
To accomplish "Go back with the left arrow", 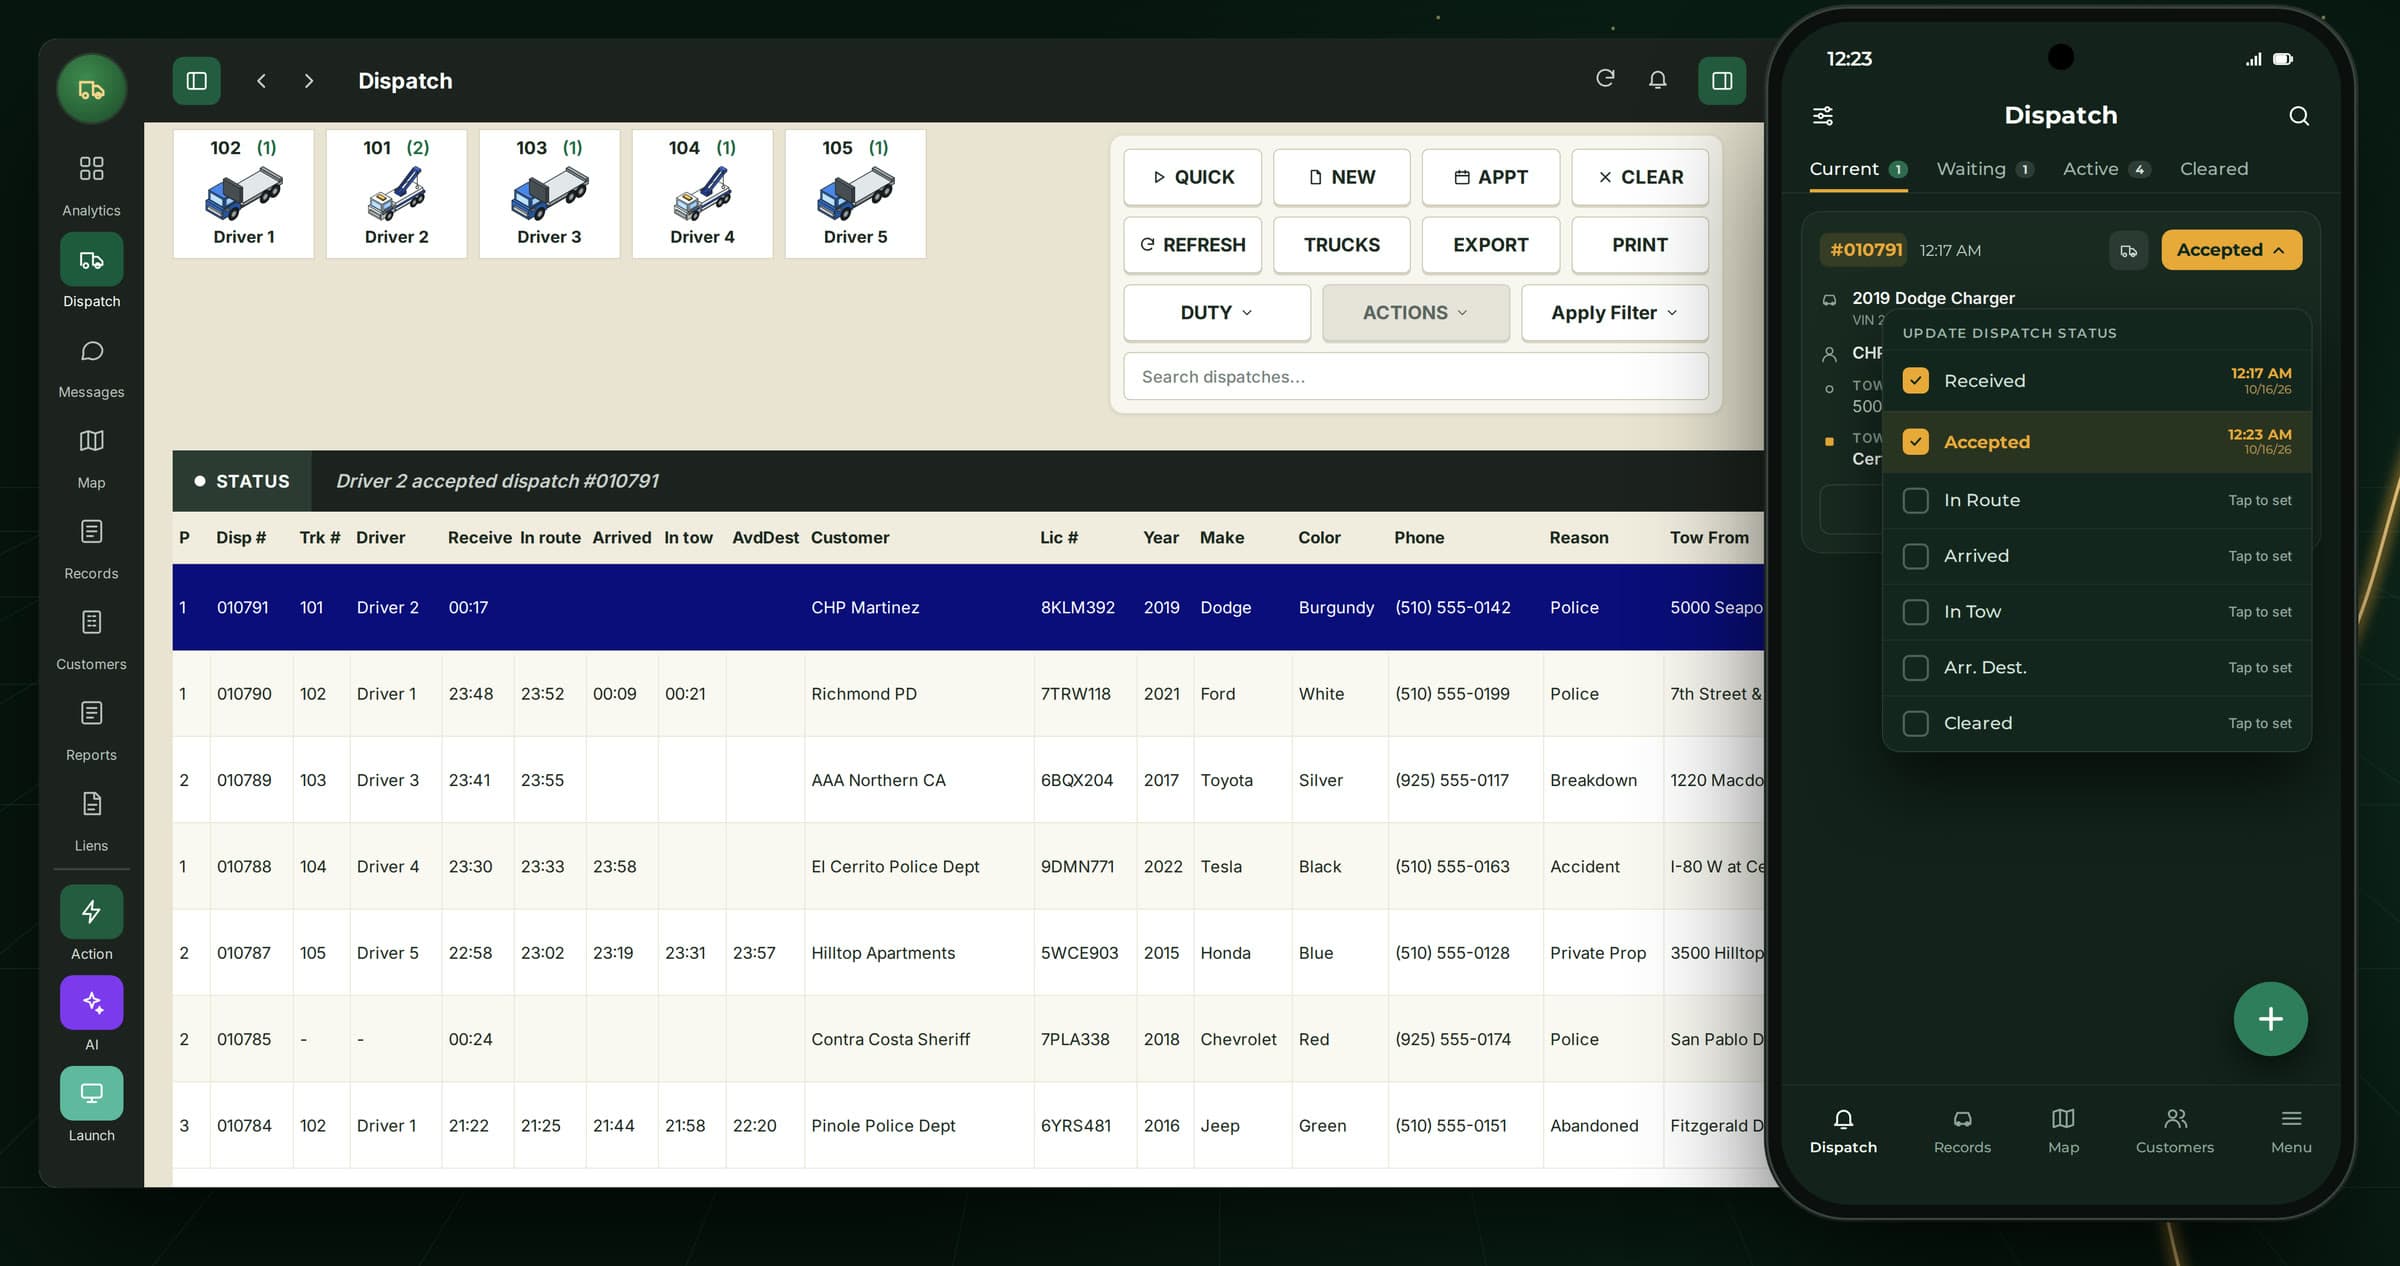I will pyautogui.click(x=261, y=81).
